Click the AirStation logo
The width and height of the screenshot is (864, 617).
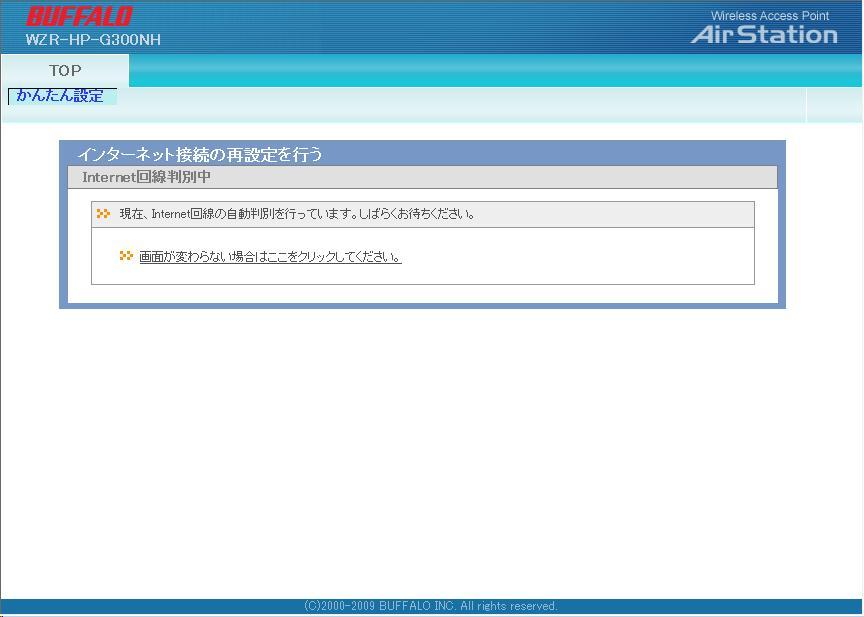coord(764,35)
